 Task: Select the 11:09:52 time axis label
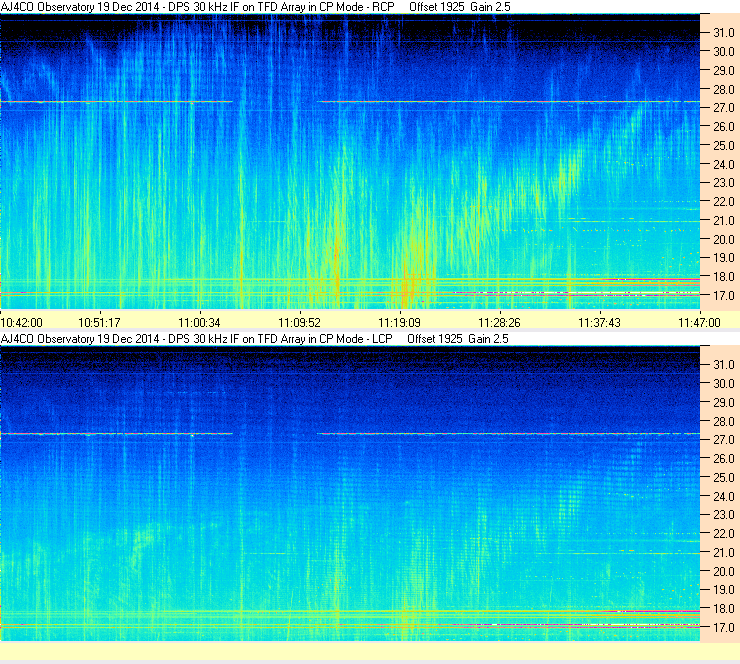coord(299,323)
